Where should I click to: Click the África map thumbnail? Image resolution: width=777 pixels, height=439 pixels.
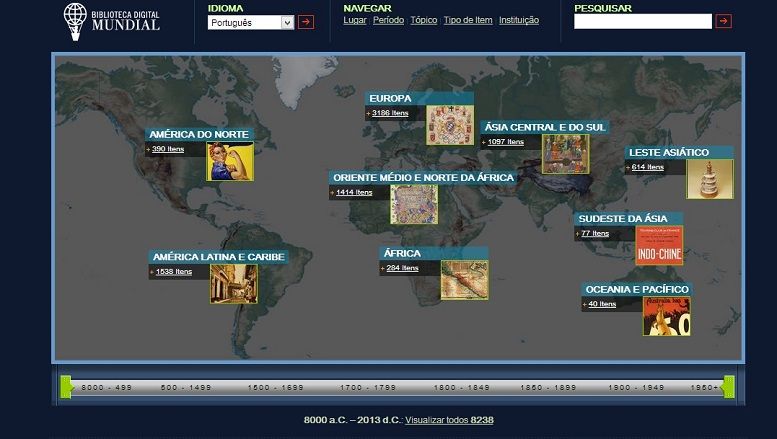coord(464,280)
